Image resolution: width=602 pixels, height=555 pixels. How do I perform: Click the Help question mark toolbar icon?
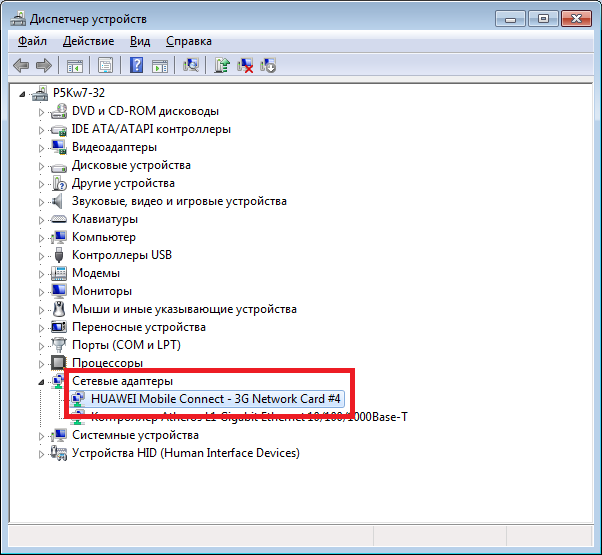tap(135, 66)
